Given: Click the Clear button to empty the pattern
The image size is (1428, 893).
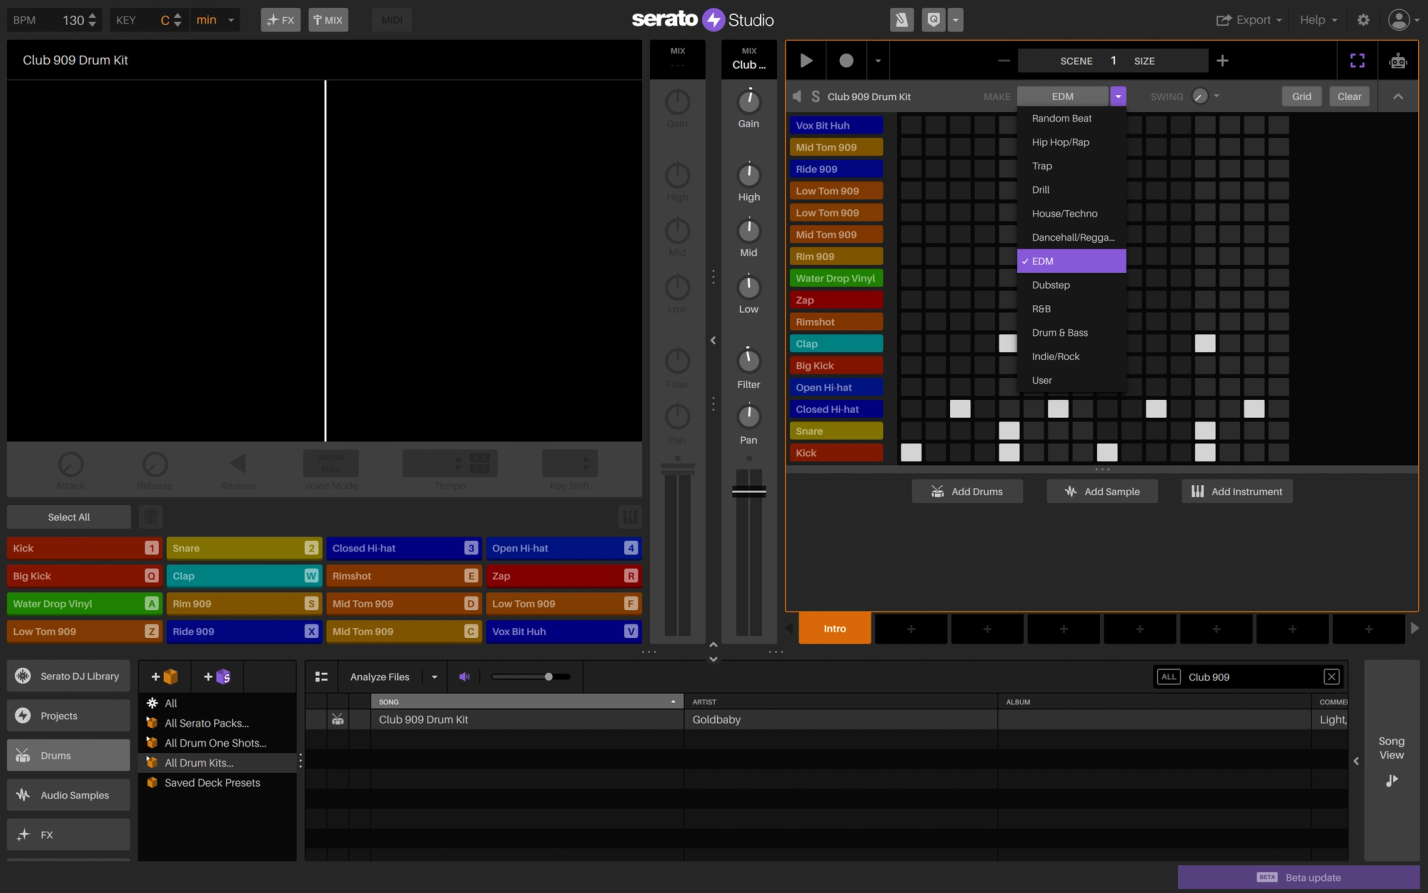Looking at the screenshot, I should [1349, 96].
